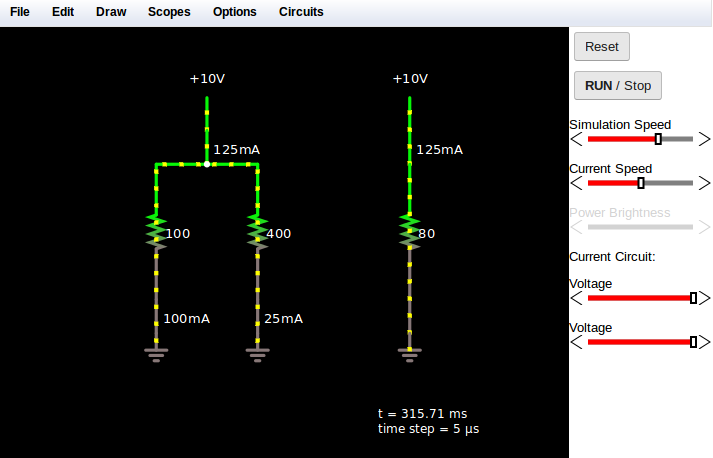Select the 80 ohm resistor

coord(410,233)
